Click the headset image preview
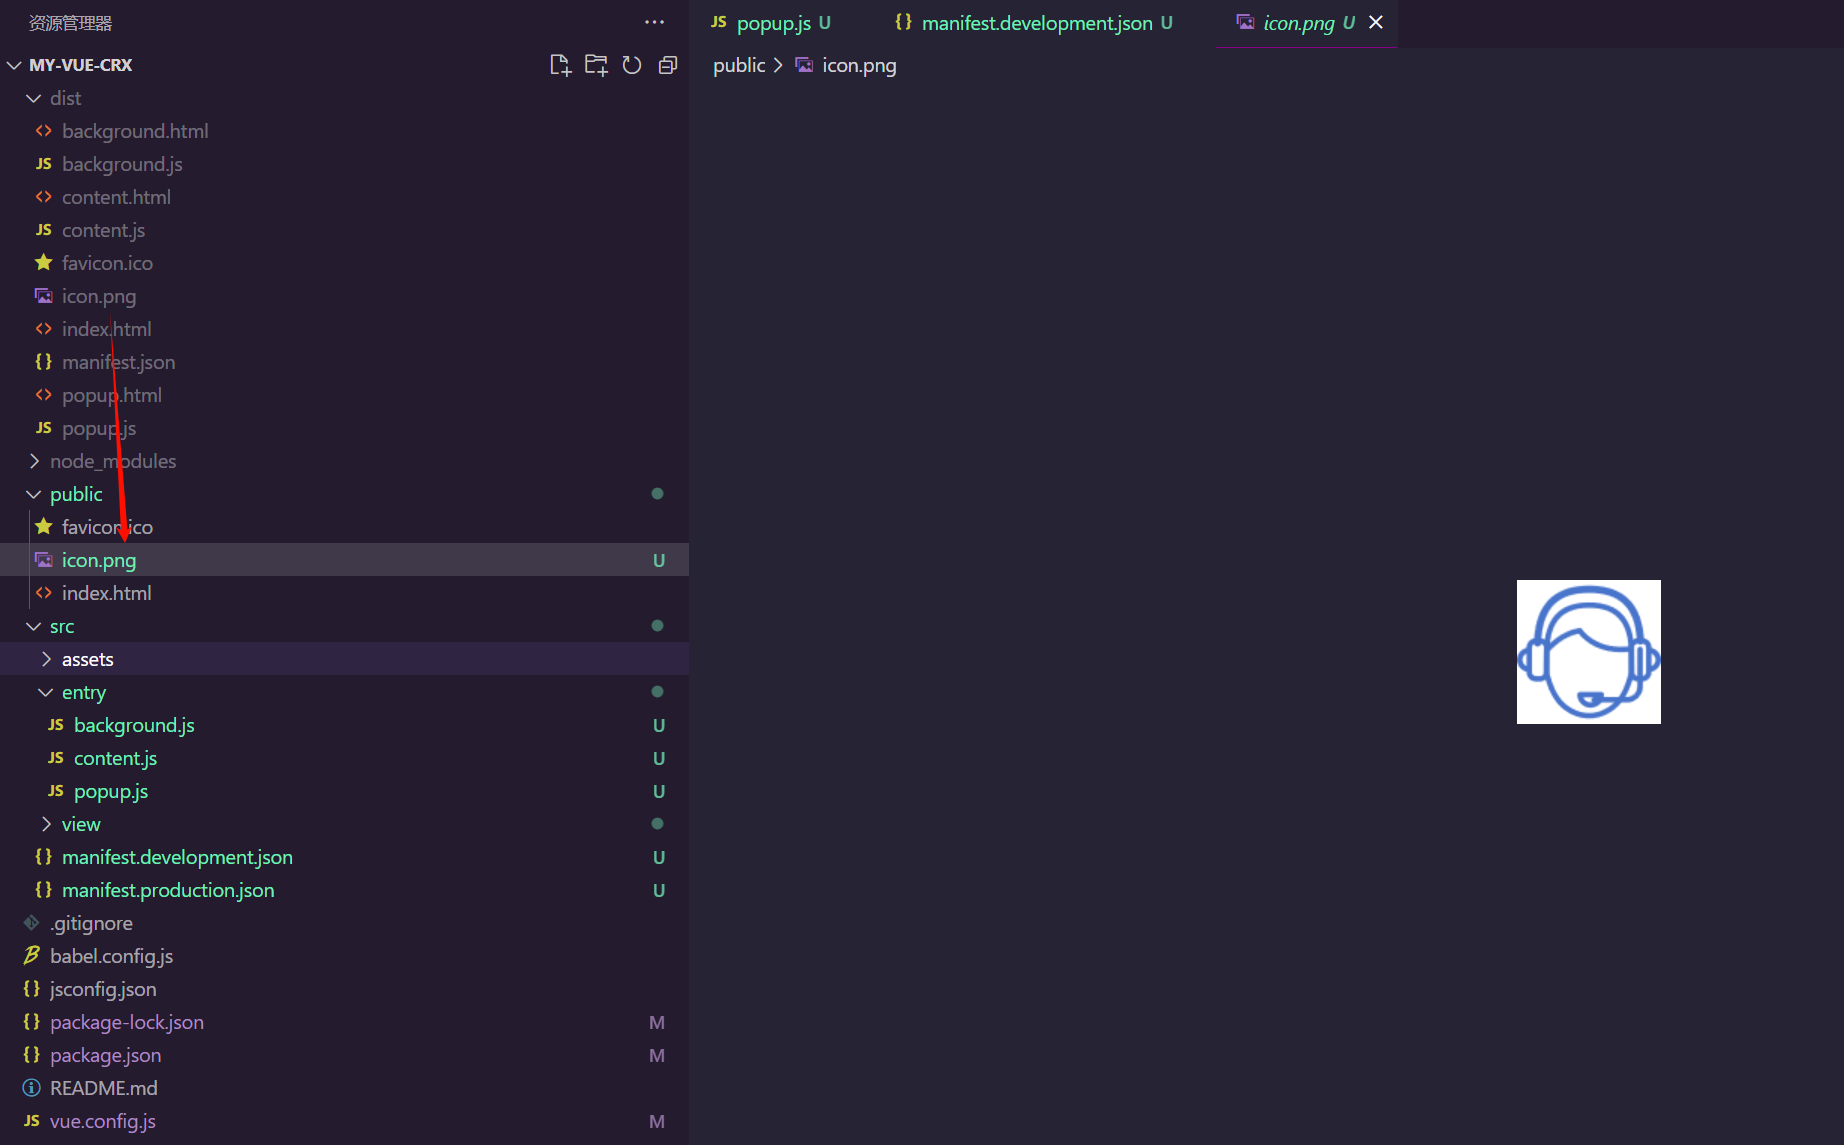This screenshot has height=1145, width=1844. (x=1589, y=652)
